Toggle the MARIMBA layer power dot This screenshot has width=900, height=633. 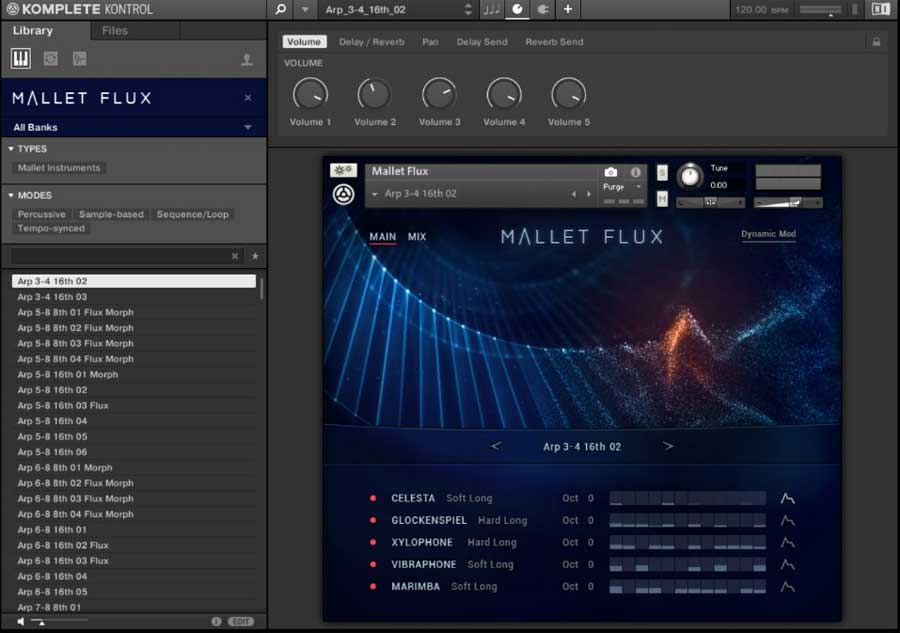tap(373, 587)
